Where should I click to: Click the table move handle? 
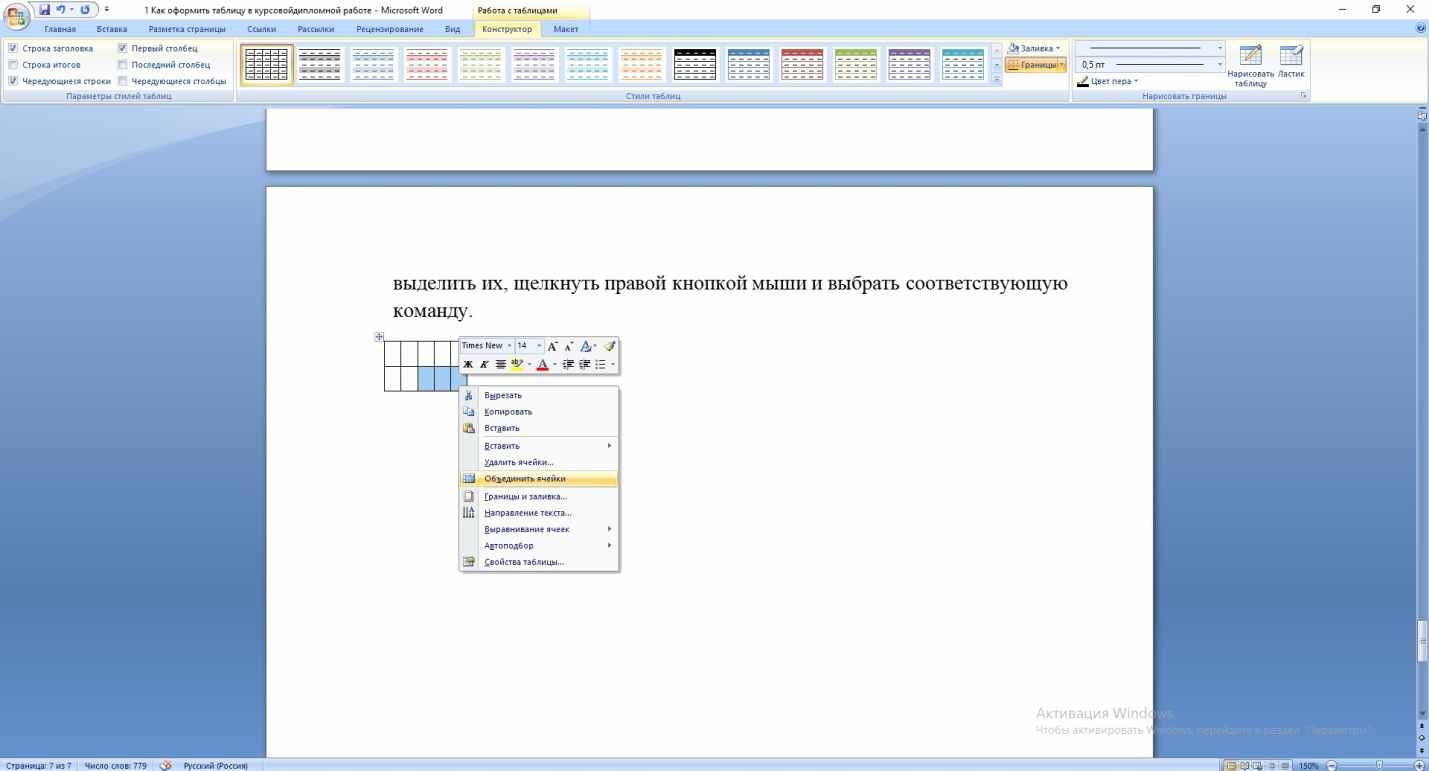[x=378, y=336]
